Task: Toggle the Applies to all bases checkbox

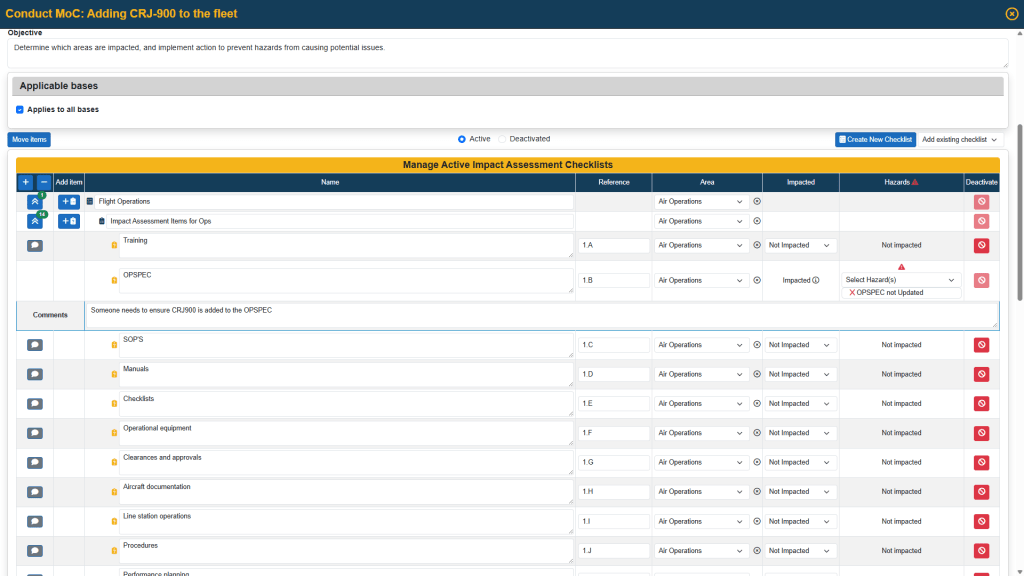Action: 20,109
